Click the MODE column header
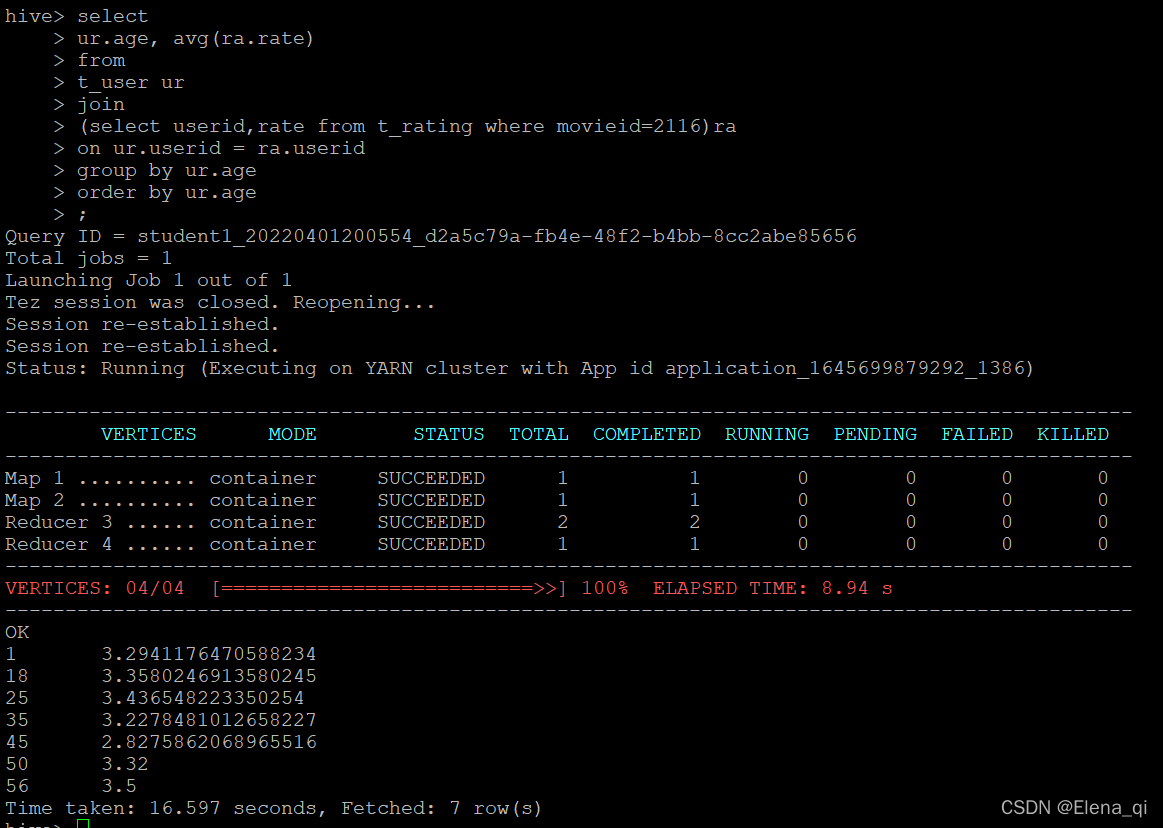1163x828 pixels. click(x=292, y=434)
